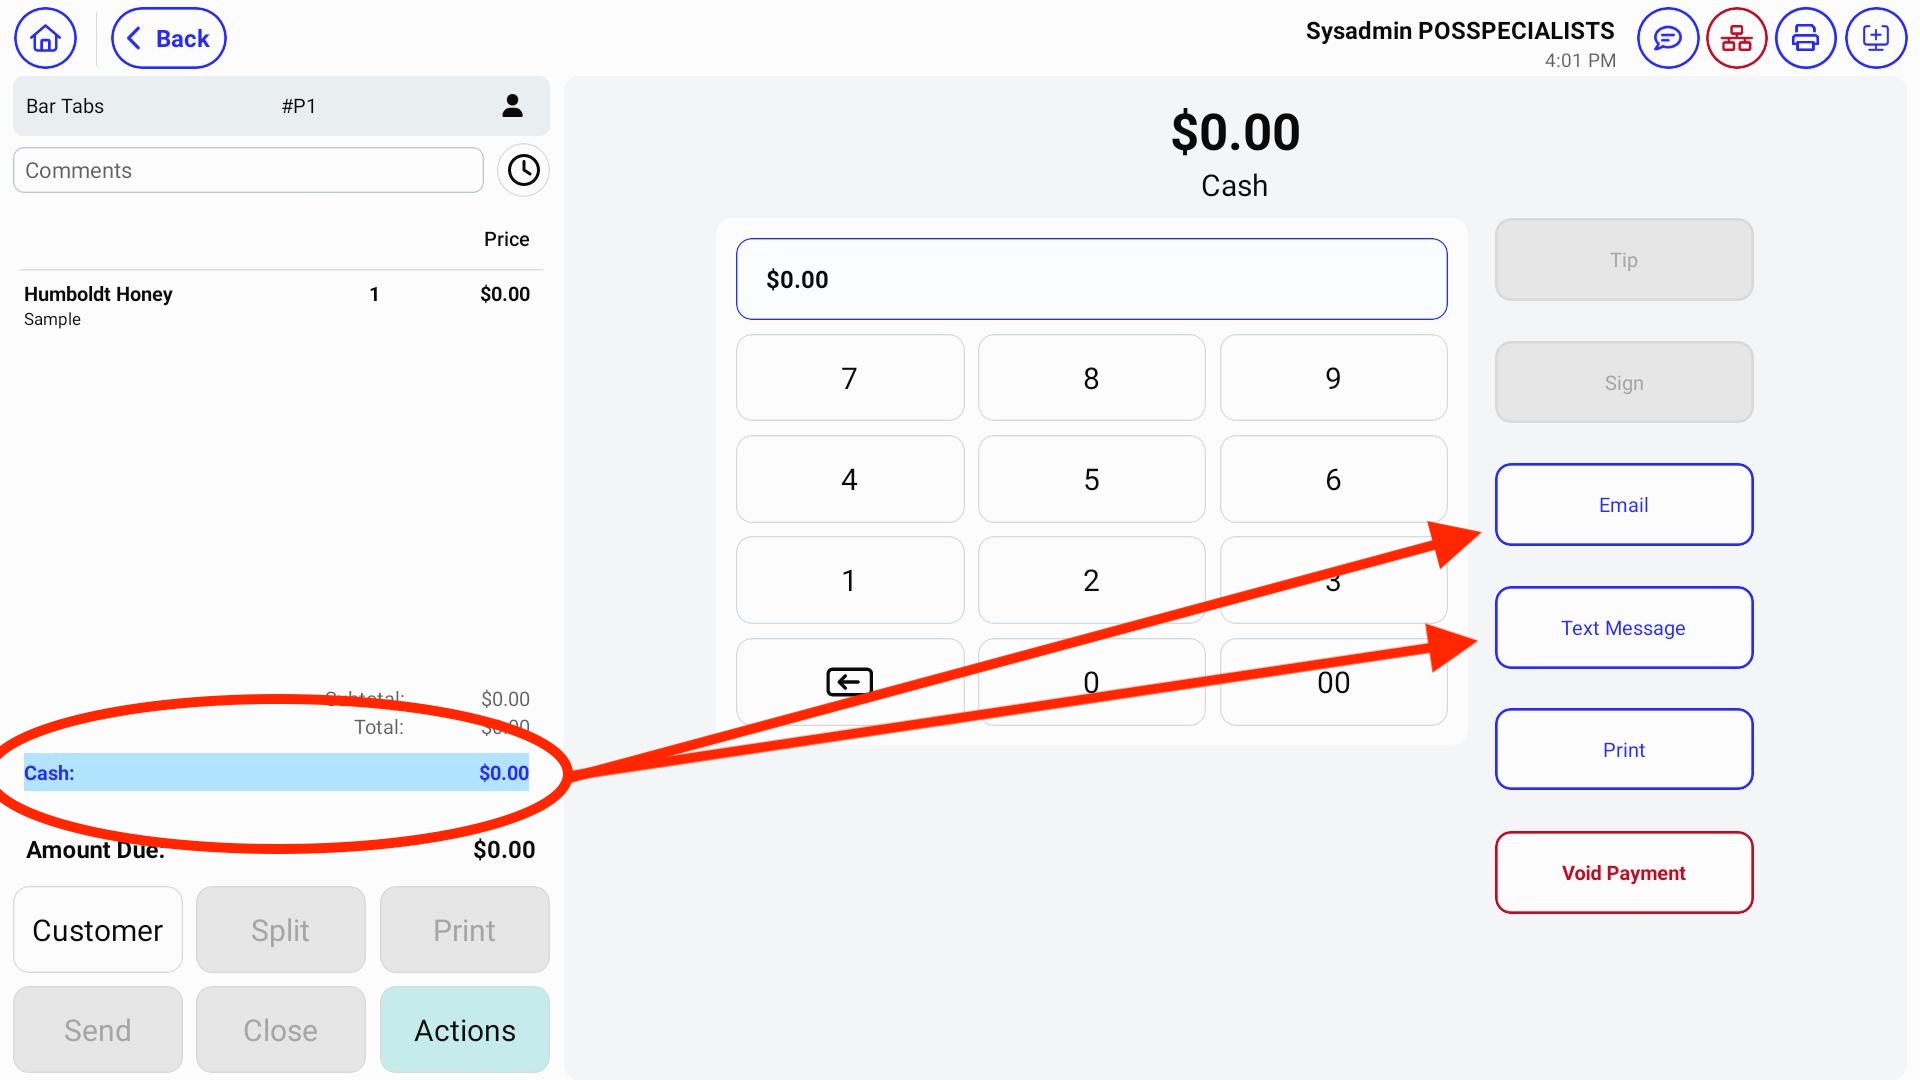The image size is (1920, 1080).
Task: Open the printer icon in header
Action: (1805, 39)
